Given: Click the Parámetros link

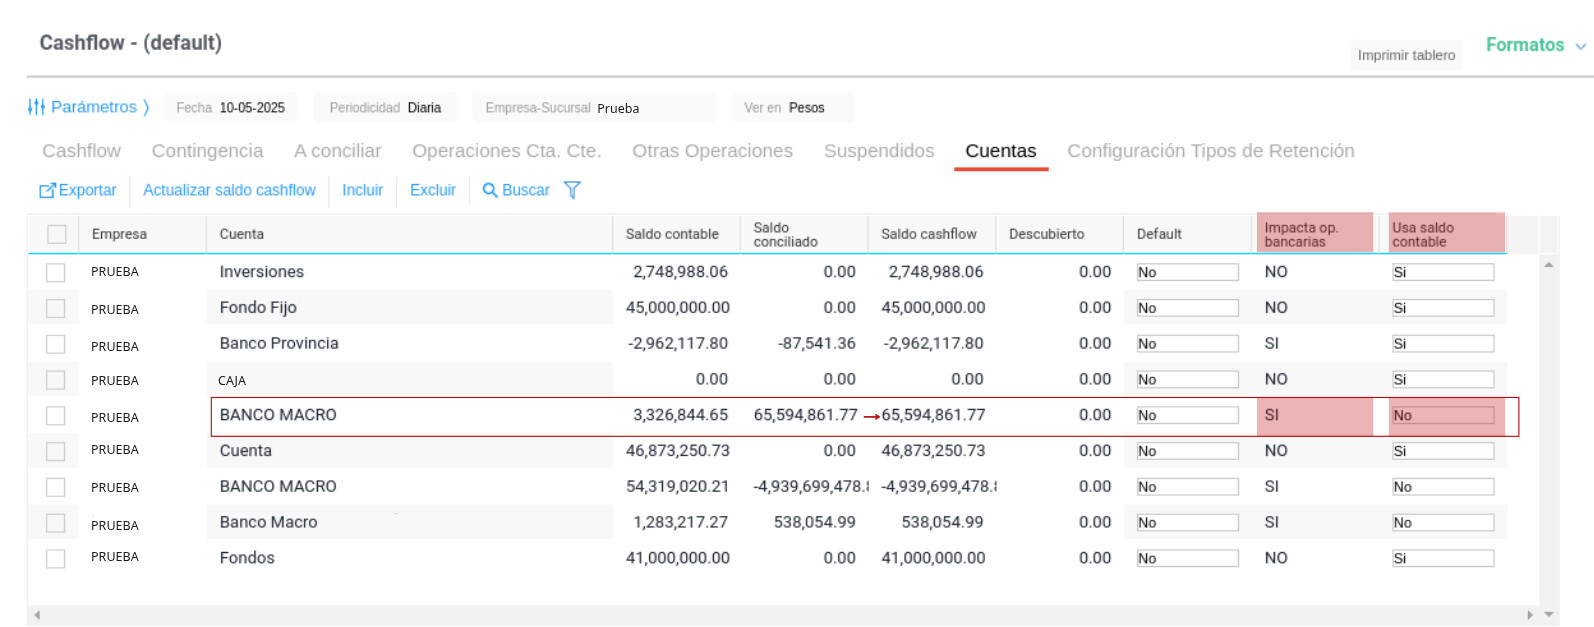Looking at the screenshot, I should coord(93,107).
